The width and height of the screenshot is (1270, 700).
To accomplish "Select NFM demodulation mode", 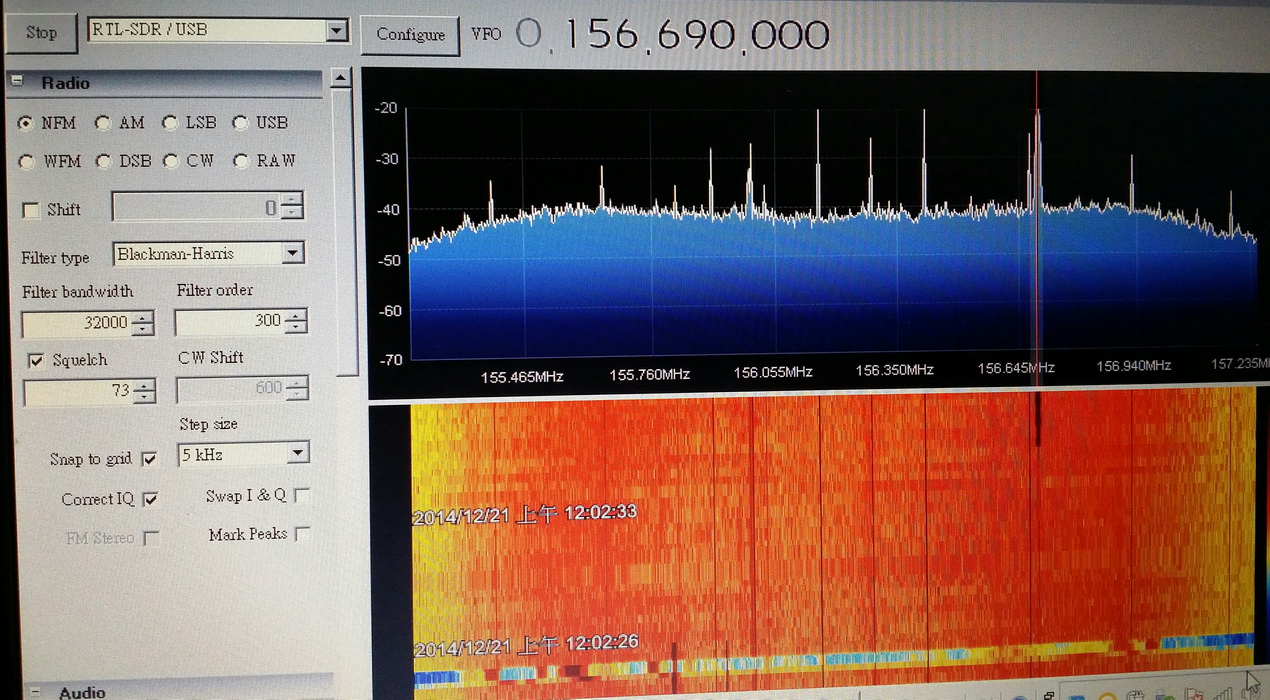I will (x=26, y=123).
